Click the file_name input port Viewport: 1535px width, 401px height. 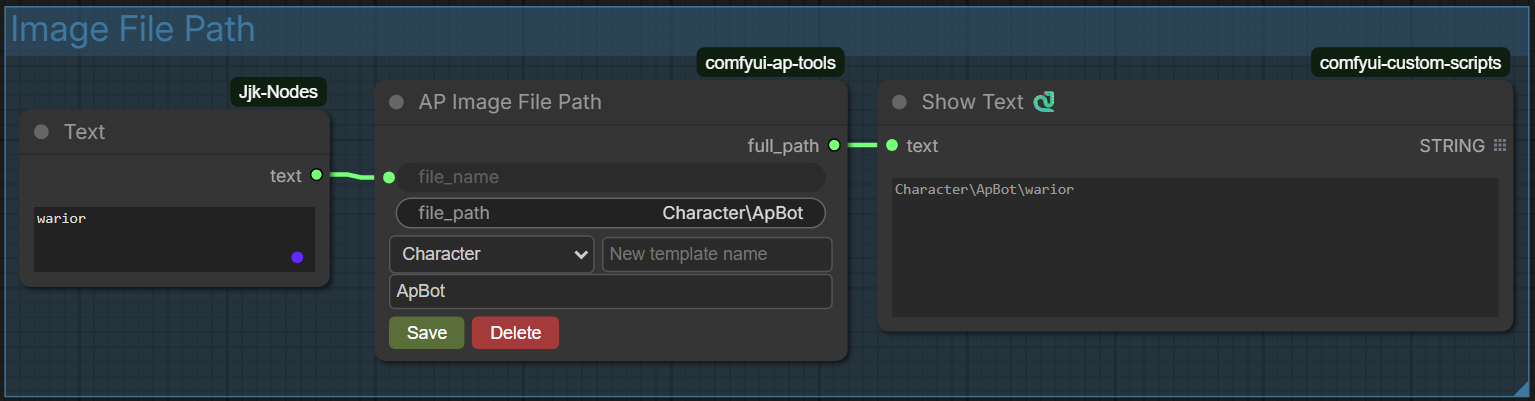[389, 178]
